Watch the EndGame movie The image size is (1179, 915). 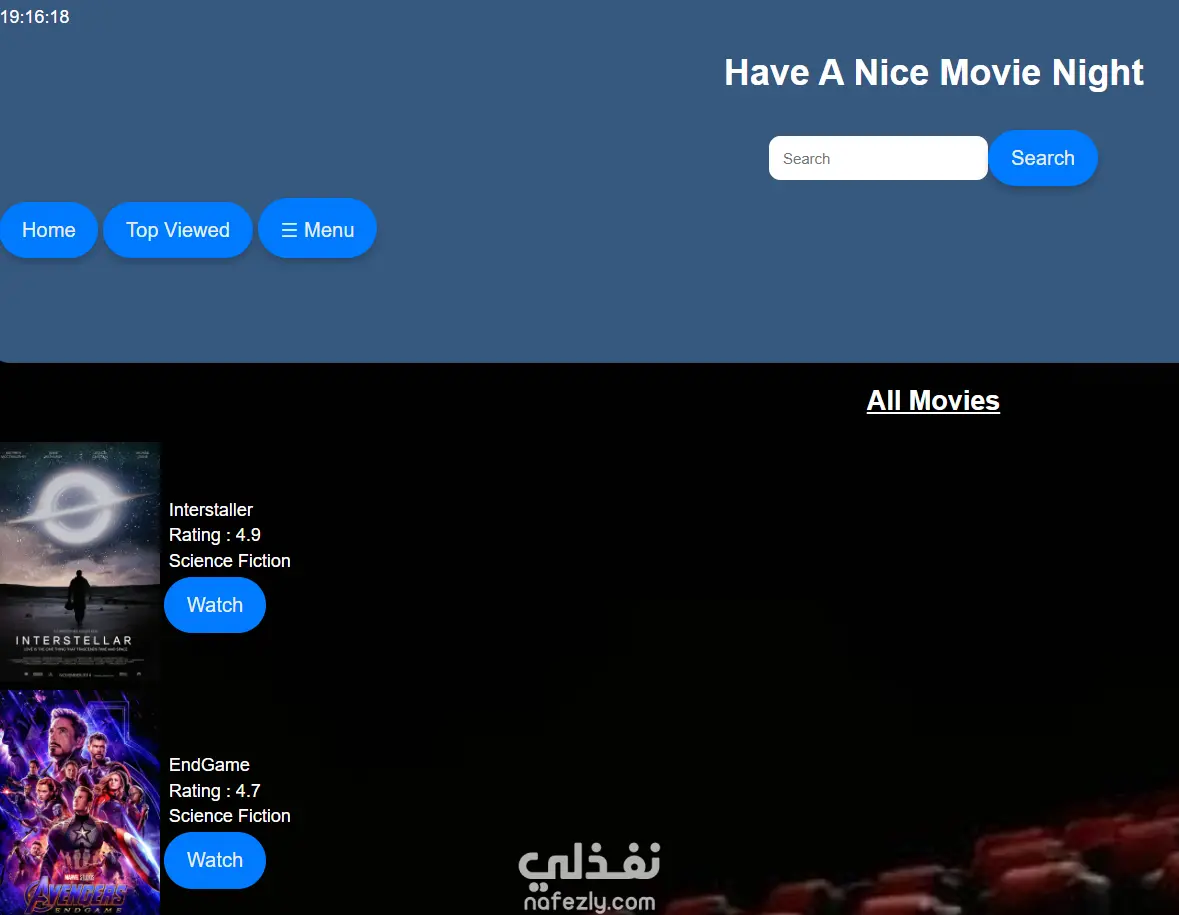[x=214, y=860]
